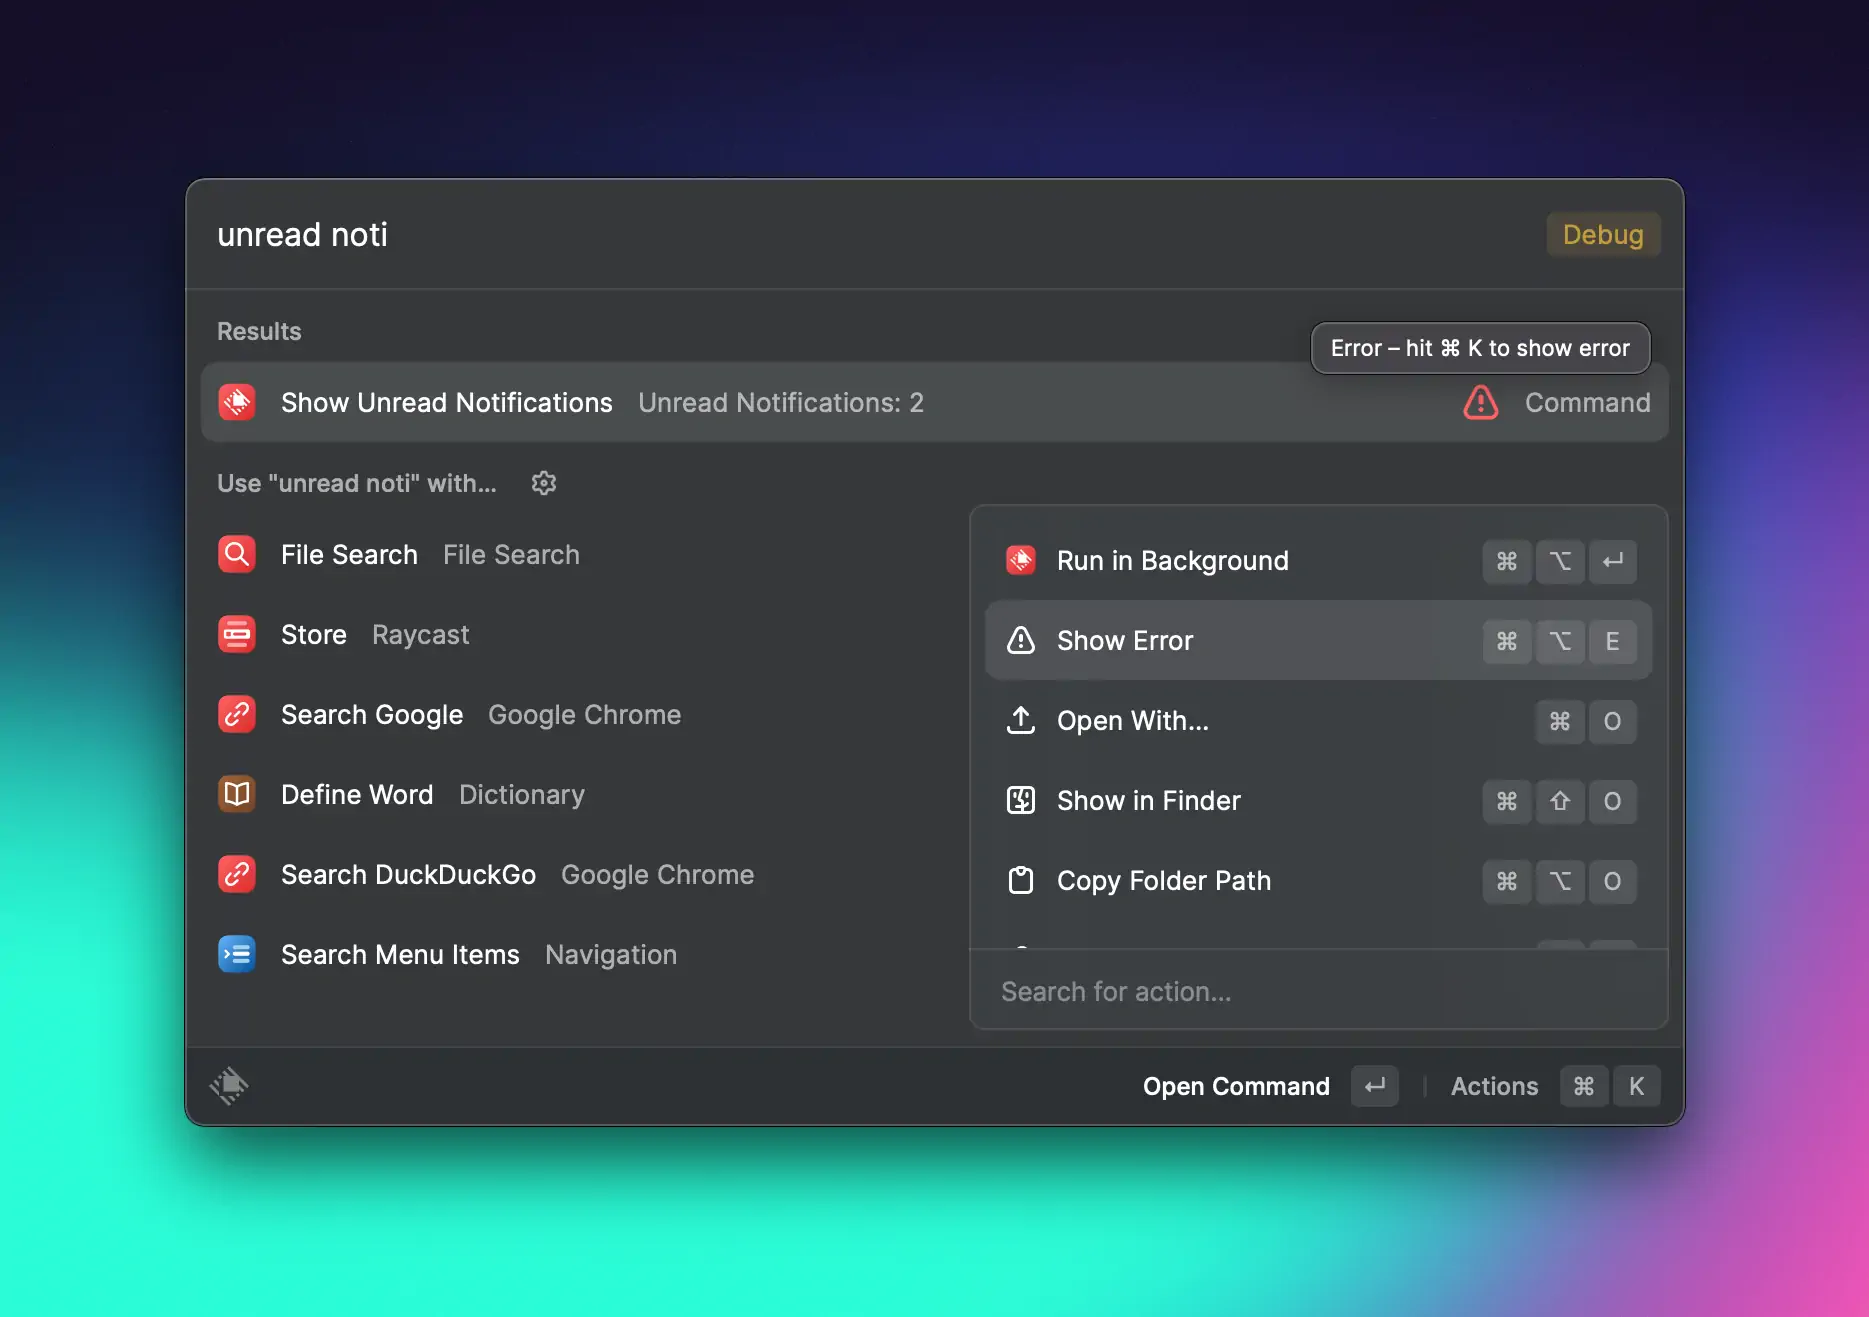Click the Search Google fallback command

371,715
